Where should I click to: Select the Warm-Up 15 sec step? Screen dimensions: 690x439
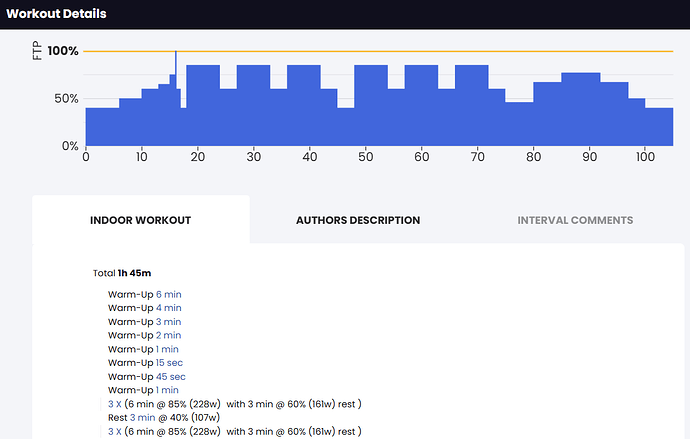pyautogui.click(x=146, y=363)
